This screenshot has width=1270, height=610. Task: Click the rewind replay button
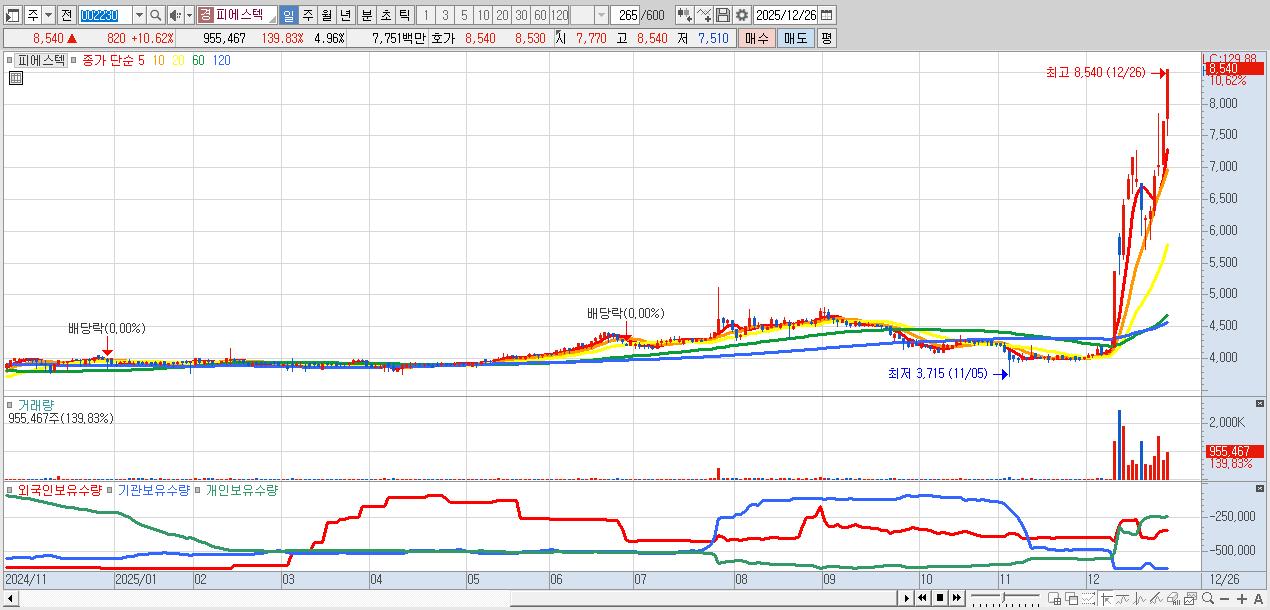click(922, 598)
